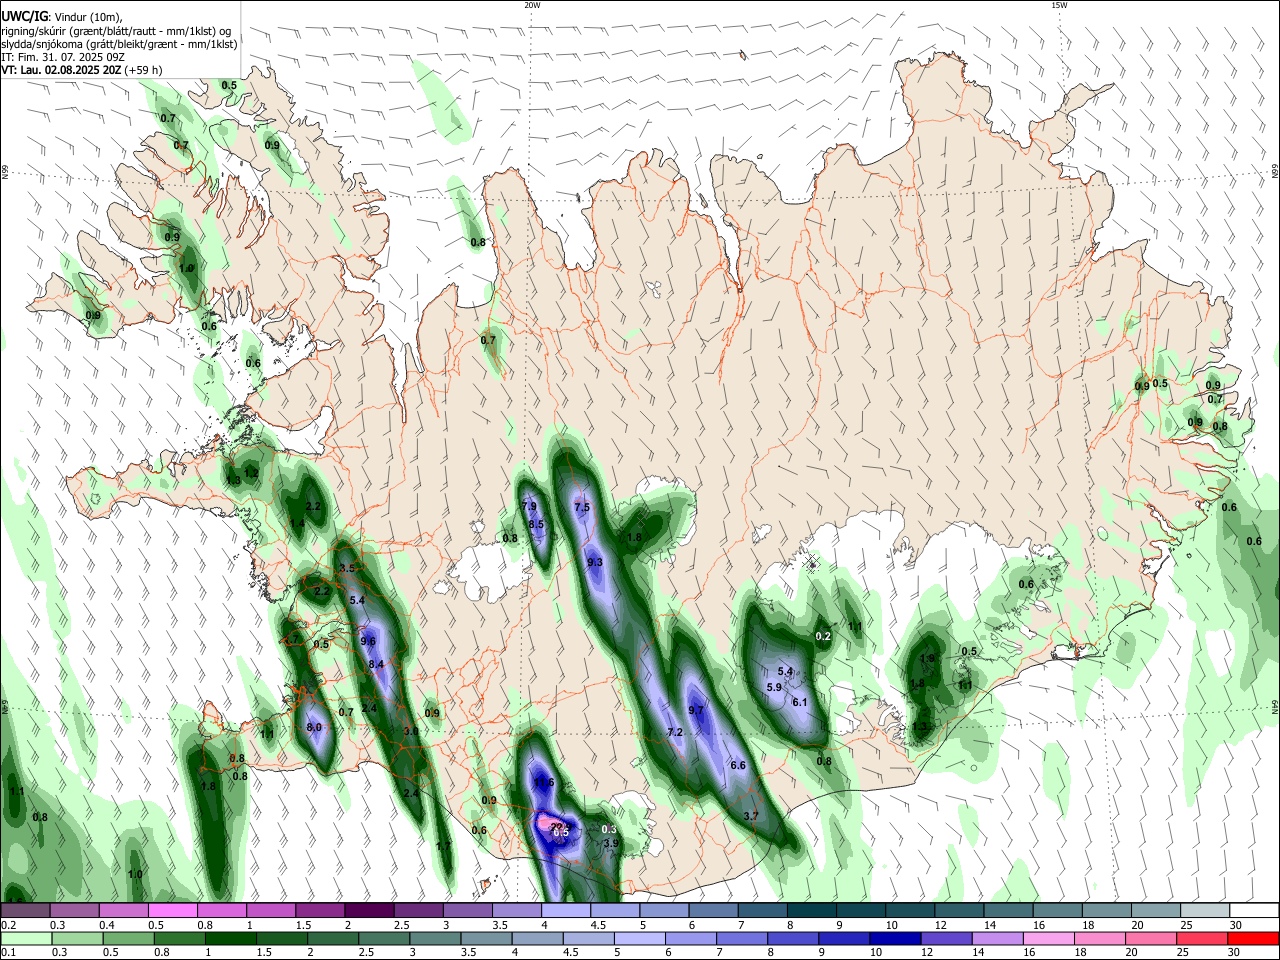Click the 3.0 precipitation value on the map
Image resolution: width=1280 pixels, height=960 pixels.
point(411,731)
